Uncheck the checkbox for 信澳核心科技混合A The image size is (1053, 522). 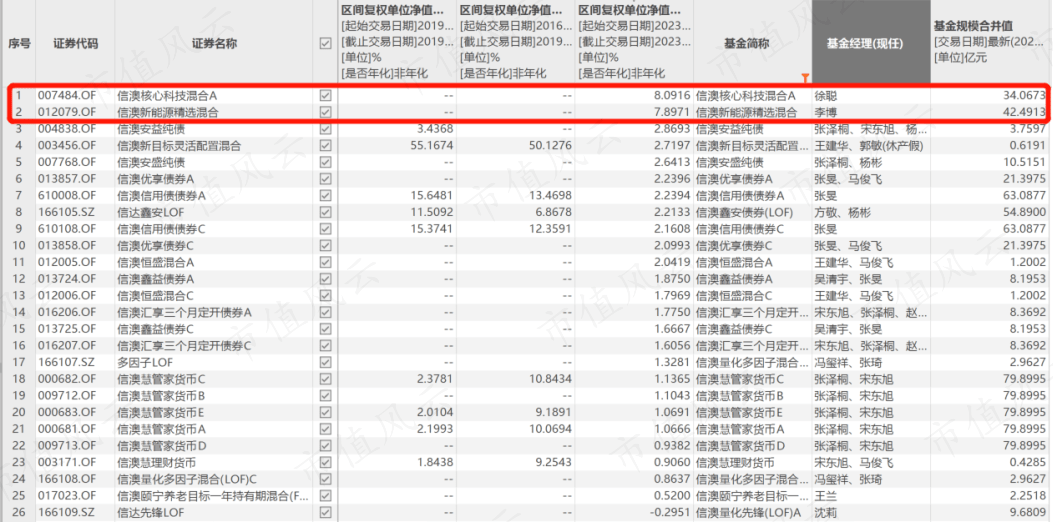(324, 95)
